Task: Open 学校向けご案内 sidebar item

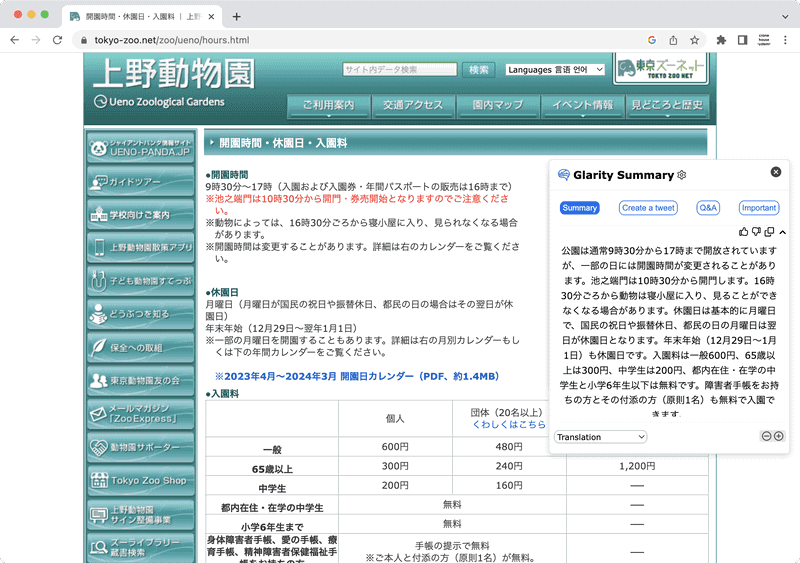Action: (x=140, y=214)
